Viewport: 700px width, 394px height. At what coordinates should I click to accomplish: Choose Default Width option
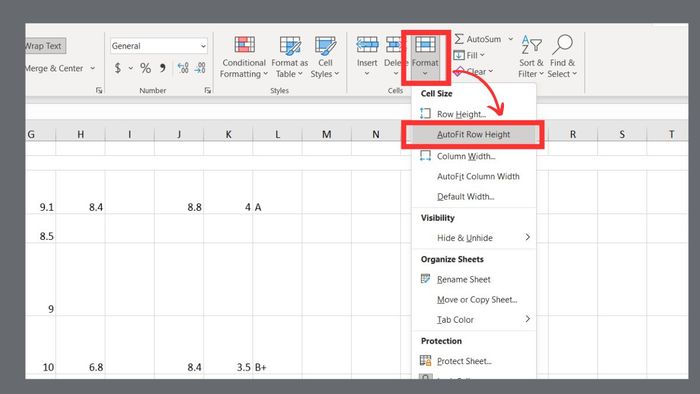[474, 196]
